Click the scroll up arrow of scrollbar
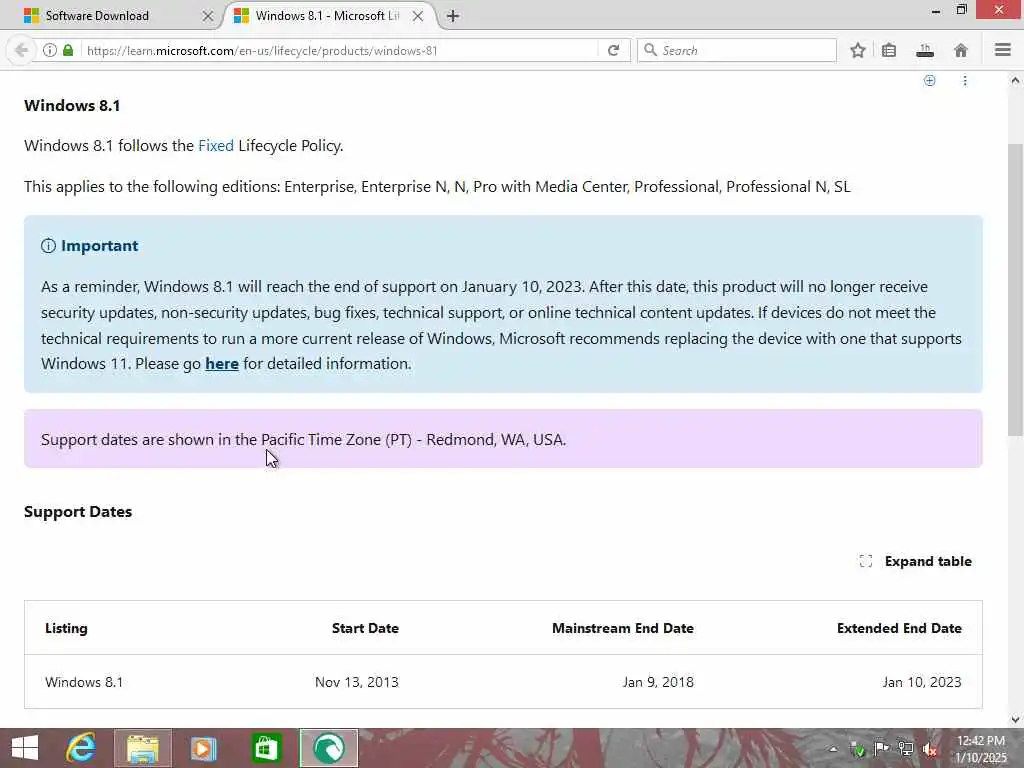 [x=1015, y=80]
